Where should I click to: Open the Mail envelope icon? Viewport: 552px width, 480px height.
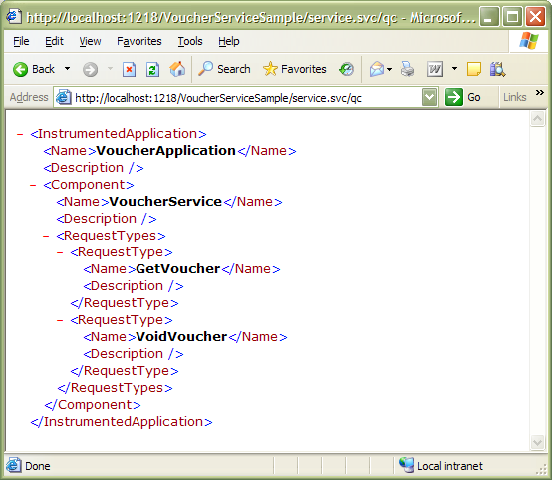[x=377, y=69]
